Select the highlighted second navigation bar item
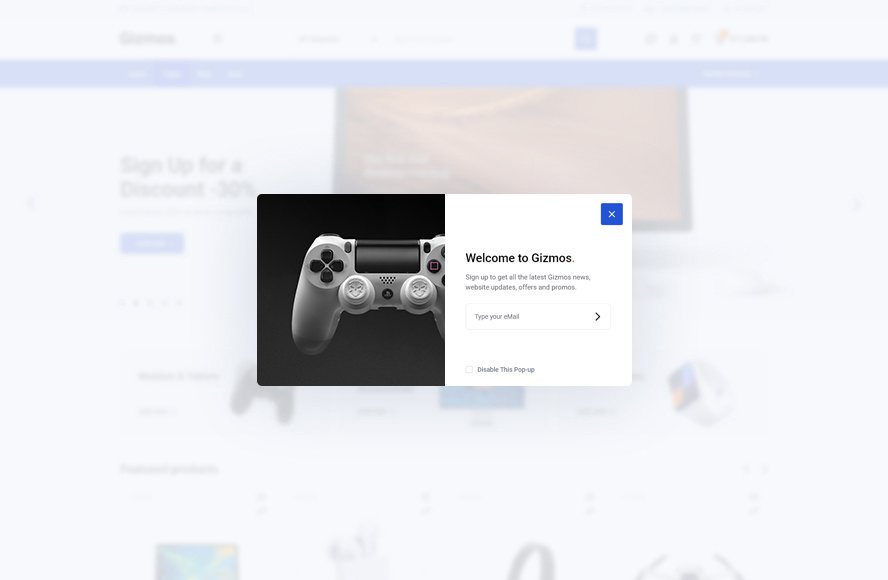 pos(172,74)
